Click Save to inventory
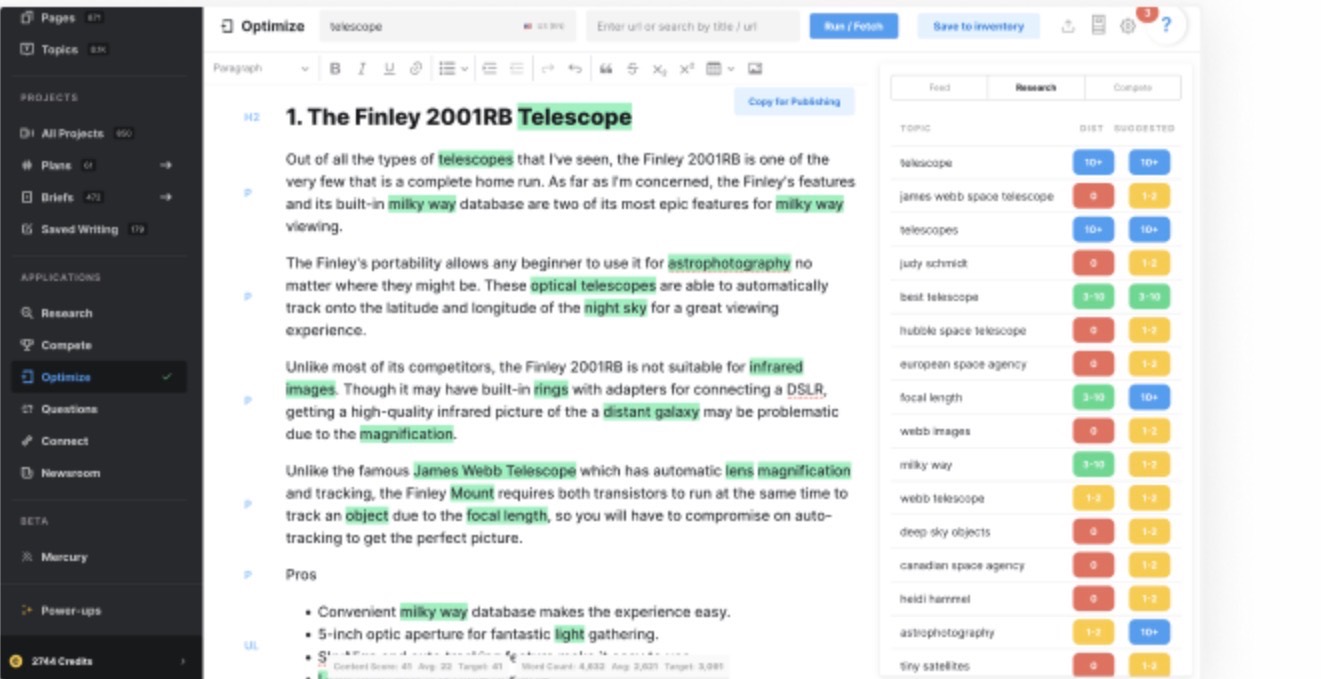 [x=978, y=26]
